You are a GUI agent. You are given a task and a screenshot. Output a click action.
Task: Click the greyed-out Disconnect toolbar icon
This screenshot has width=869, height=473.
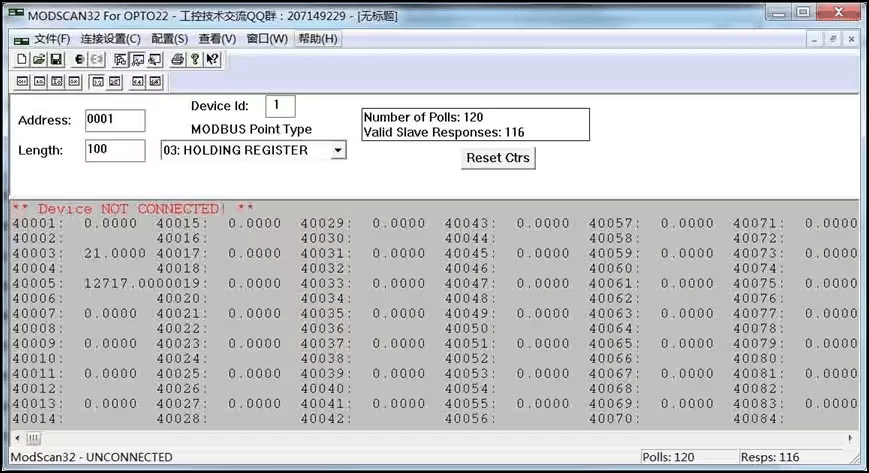click(x=98, y=60)
